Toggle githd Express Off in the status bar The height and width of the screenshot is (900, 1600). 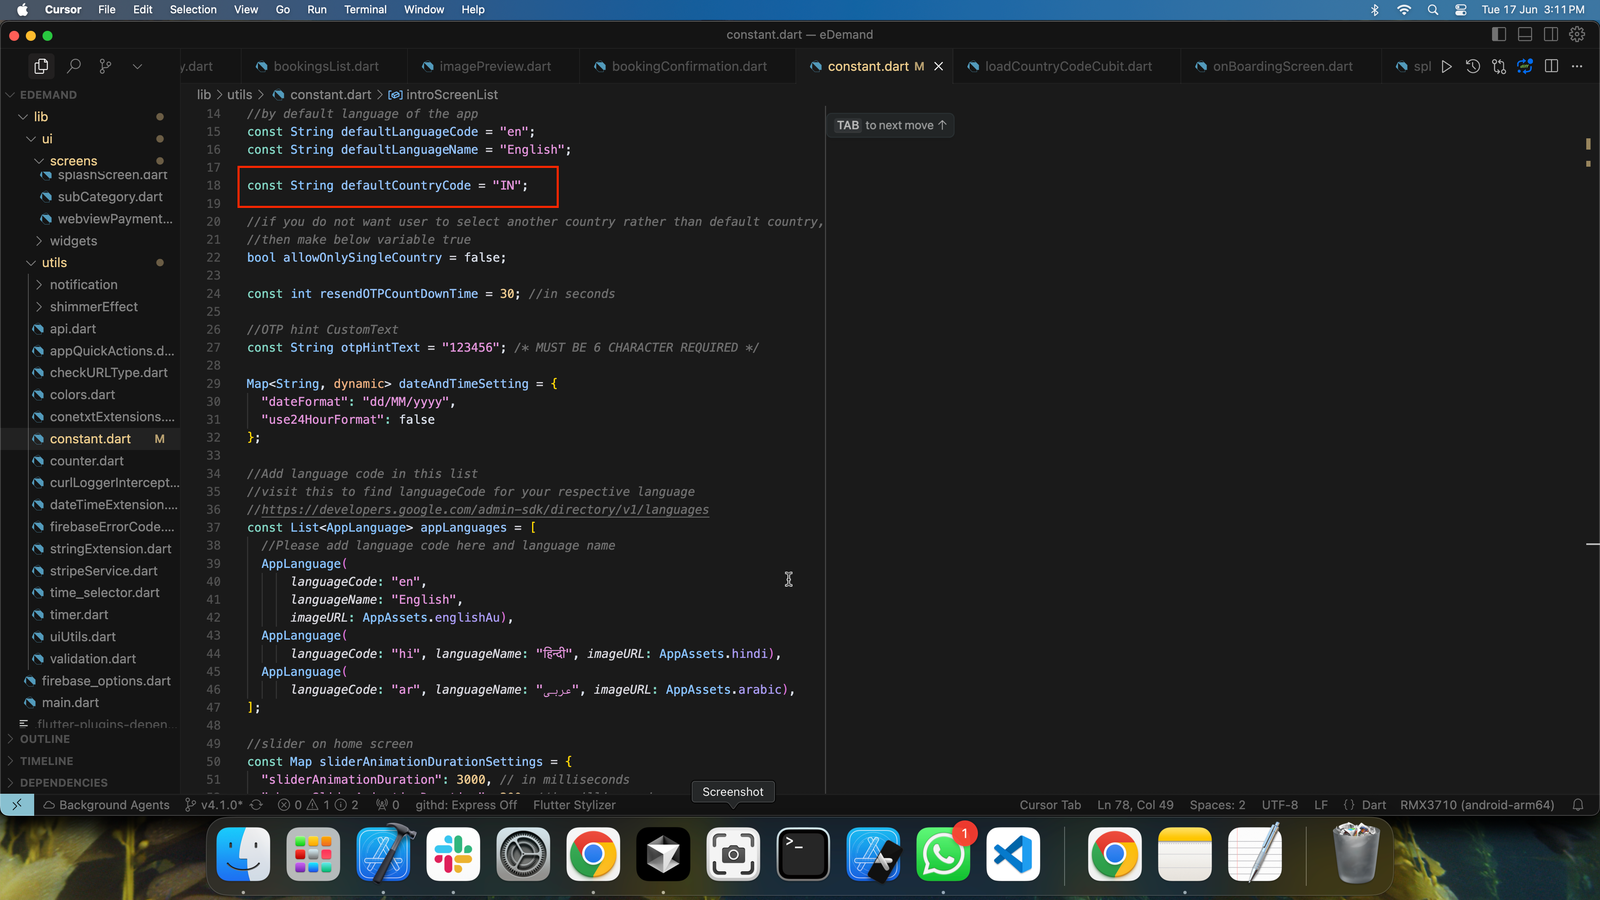click(x=466, y=804)
